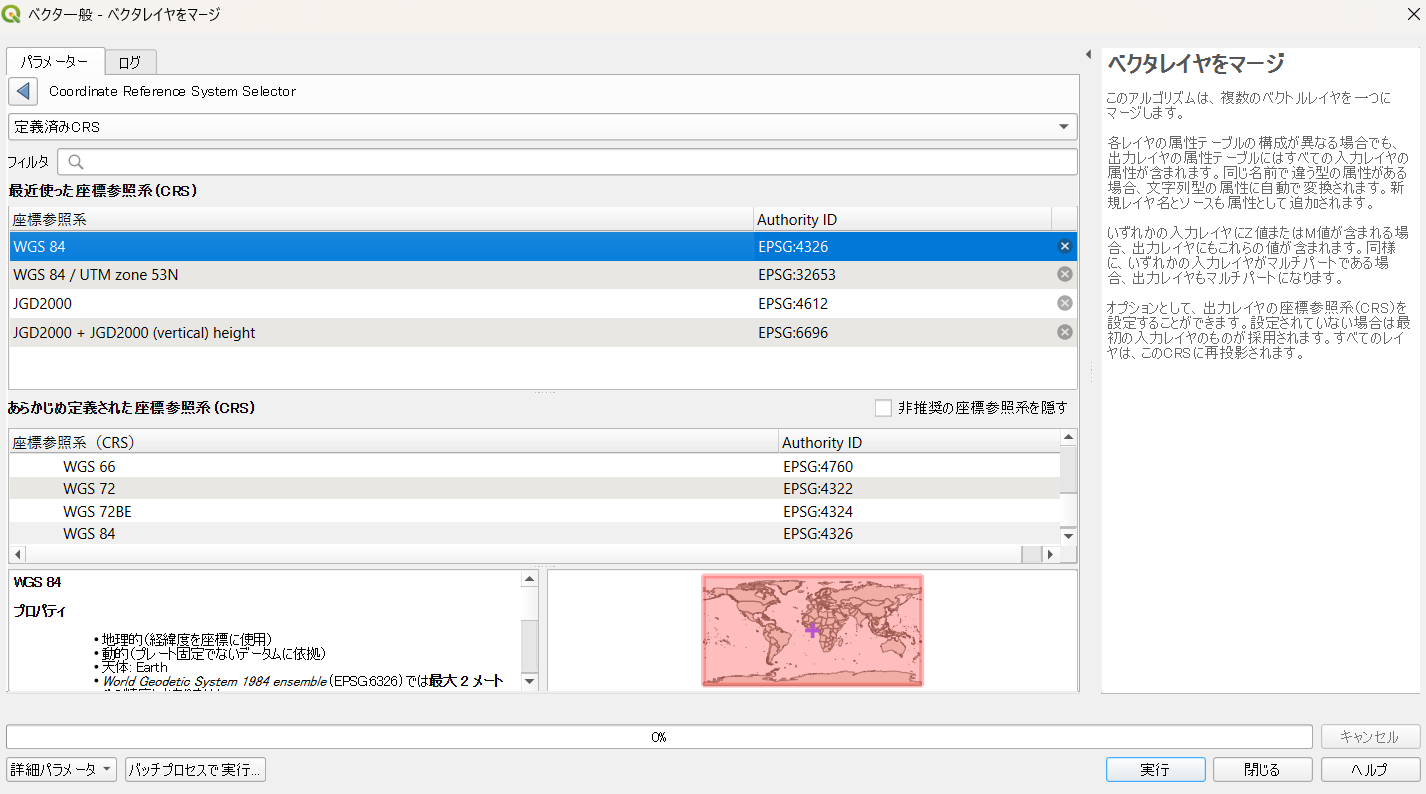Sort recent list by 座標参照系 column header
The width and height of the screenshot is (1426, 794).
point(381,220)
